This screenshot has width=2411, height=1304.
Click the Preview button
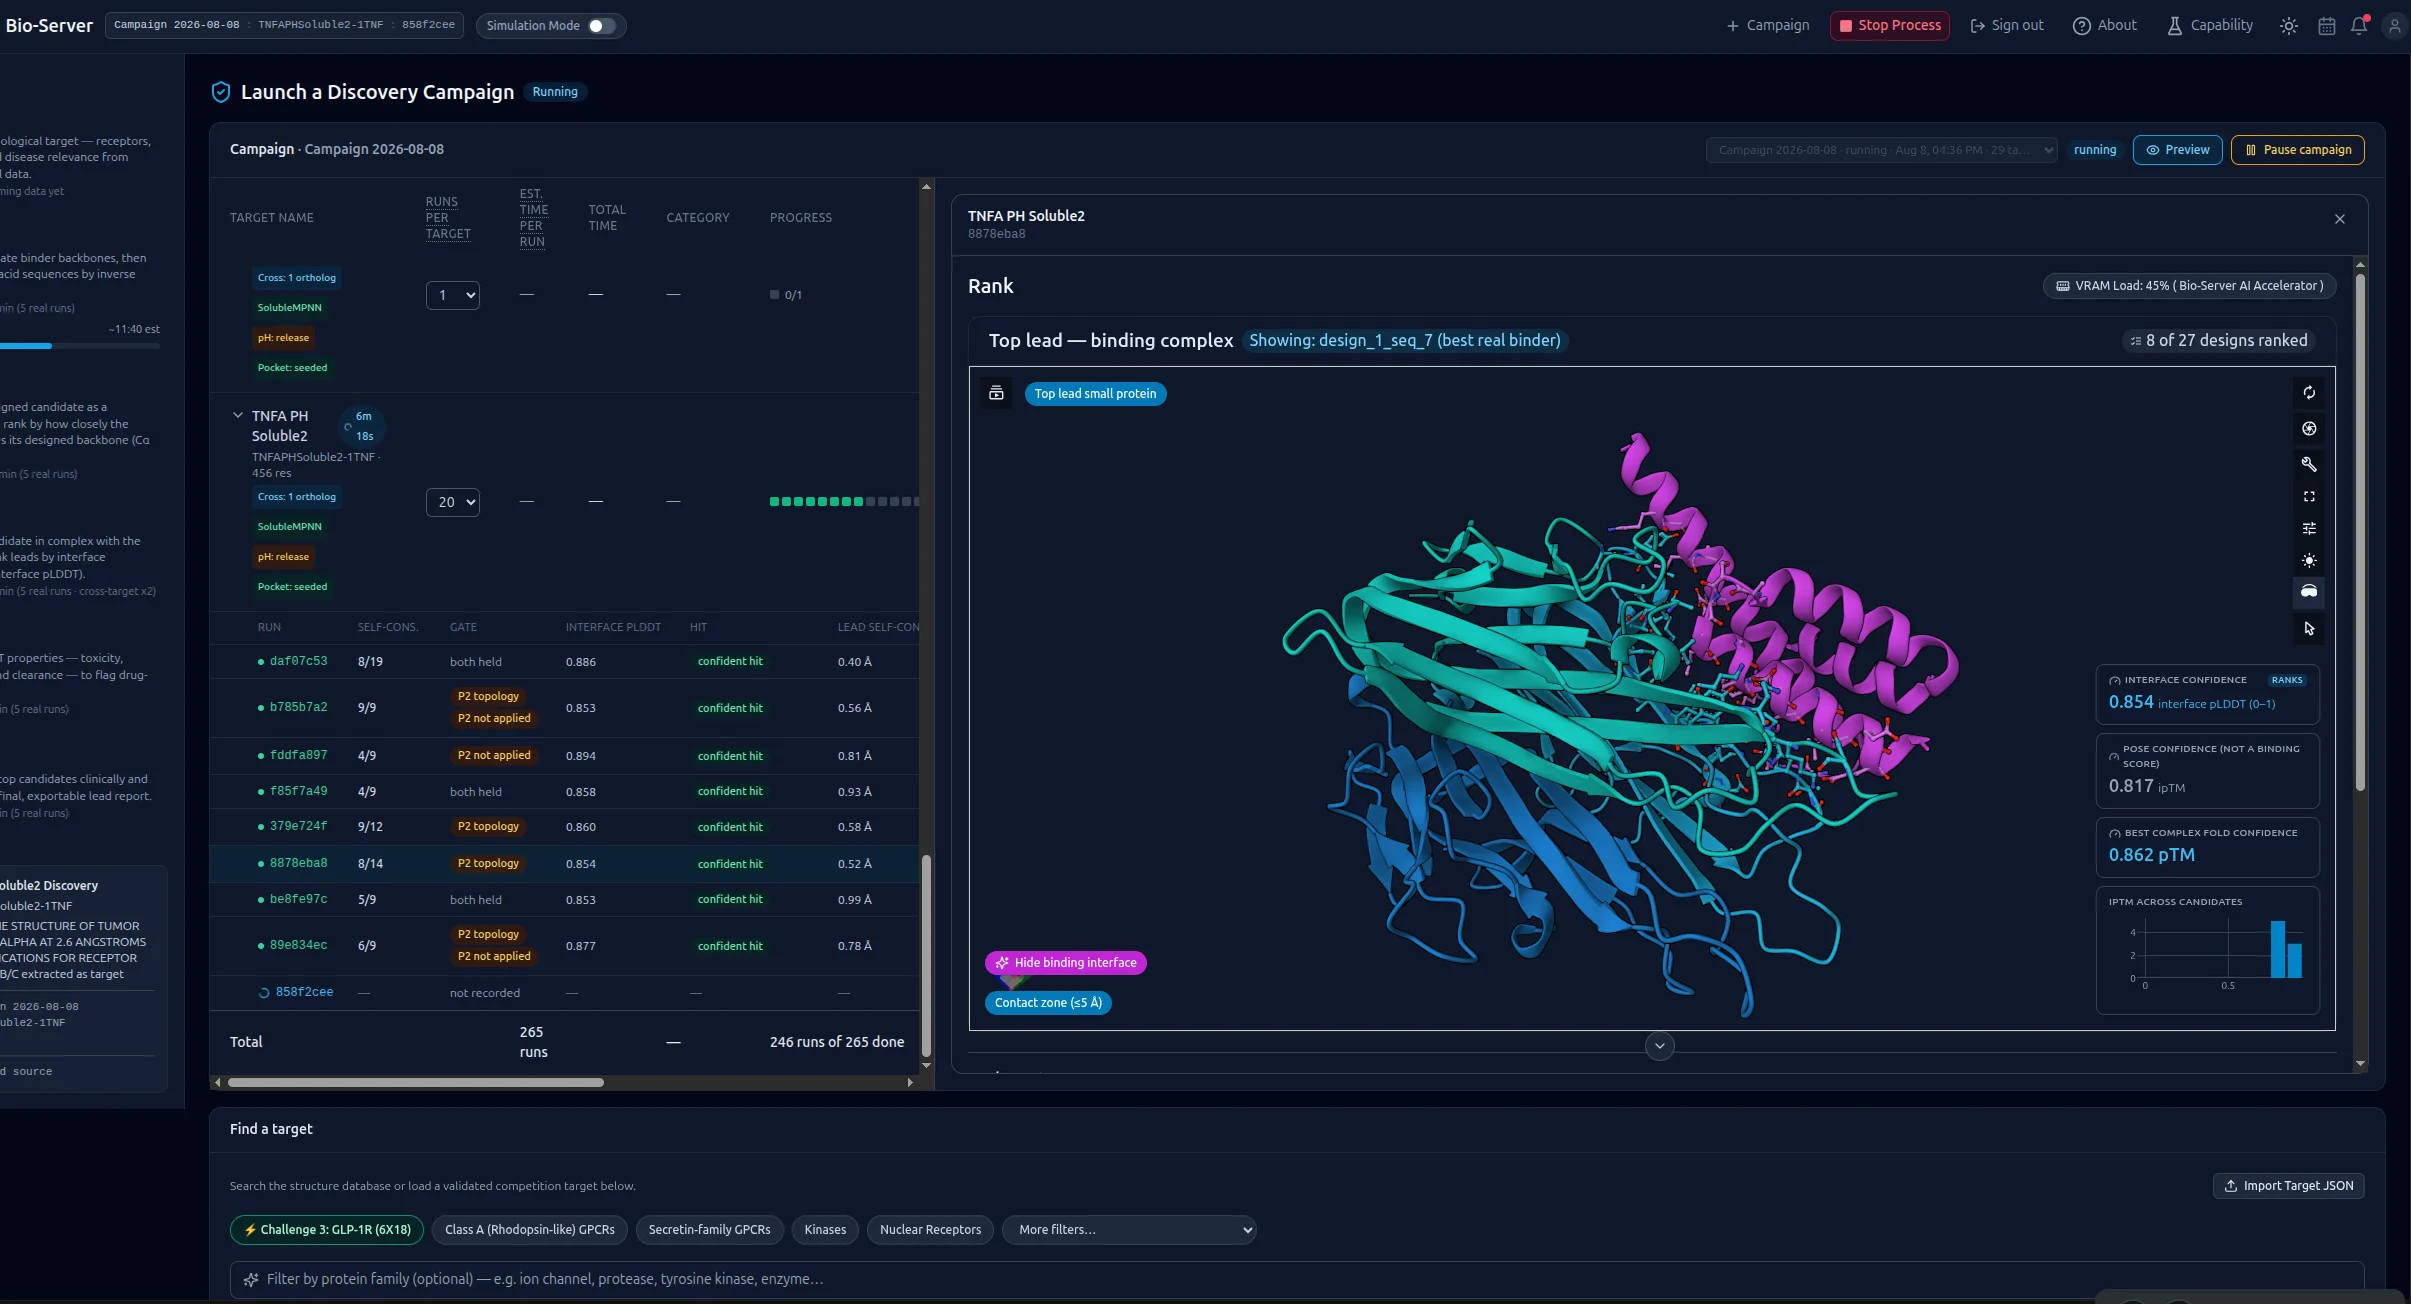point(2178,150)
